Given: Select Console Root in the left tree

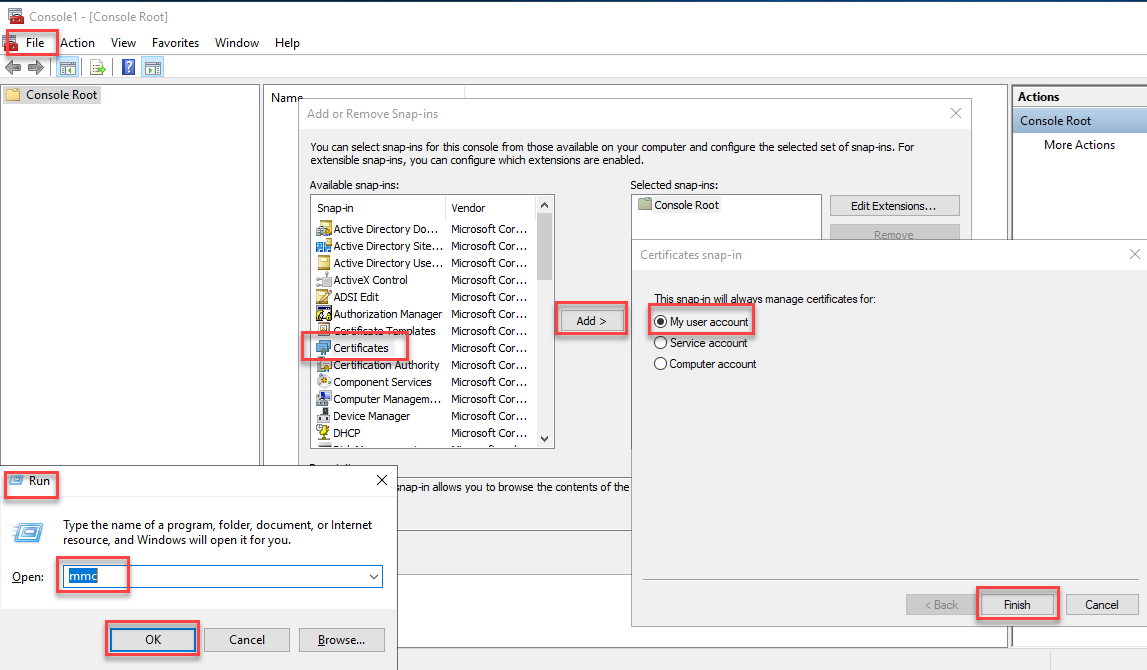Looking at the screenshot, I should click(62, 95).
